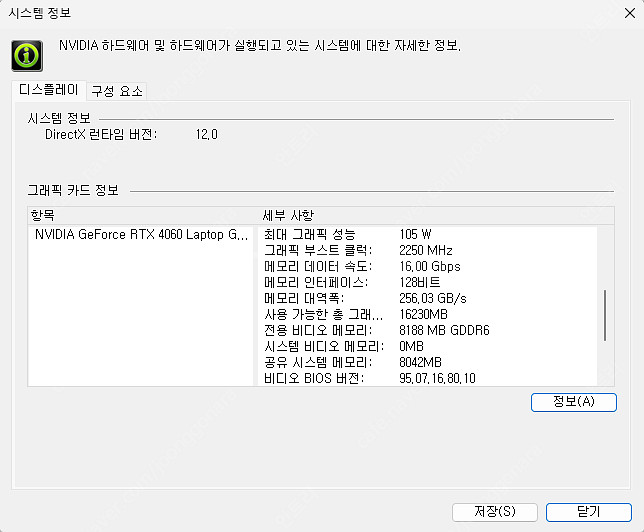Switch to the 디스플레이 tab
Image resolution: width=644 pixels, height=532 pixels.
(49, 90)
